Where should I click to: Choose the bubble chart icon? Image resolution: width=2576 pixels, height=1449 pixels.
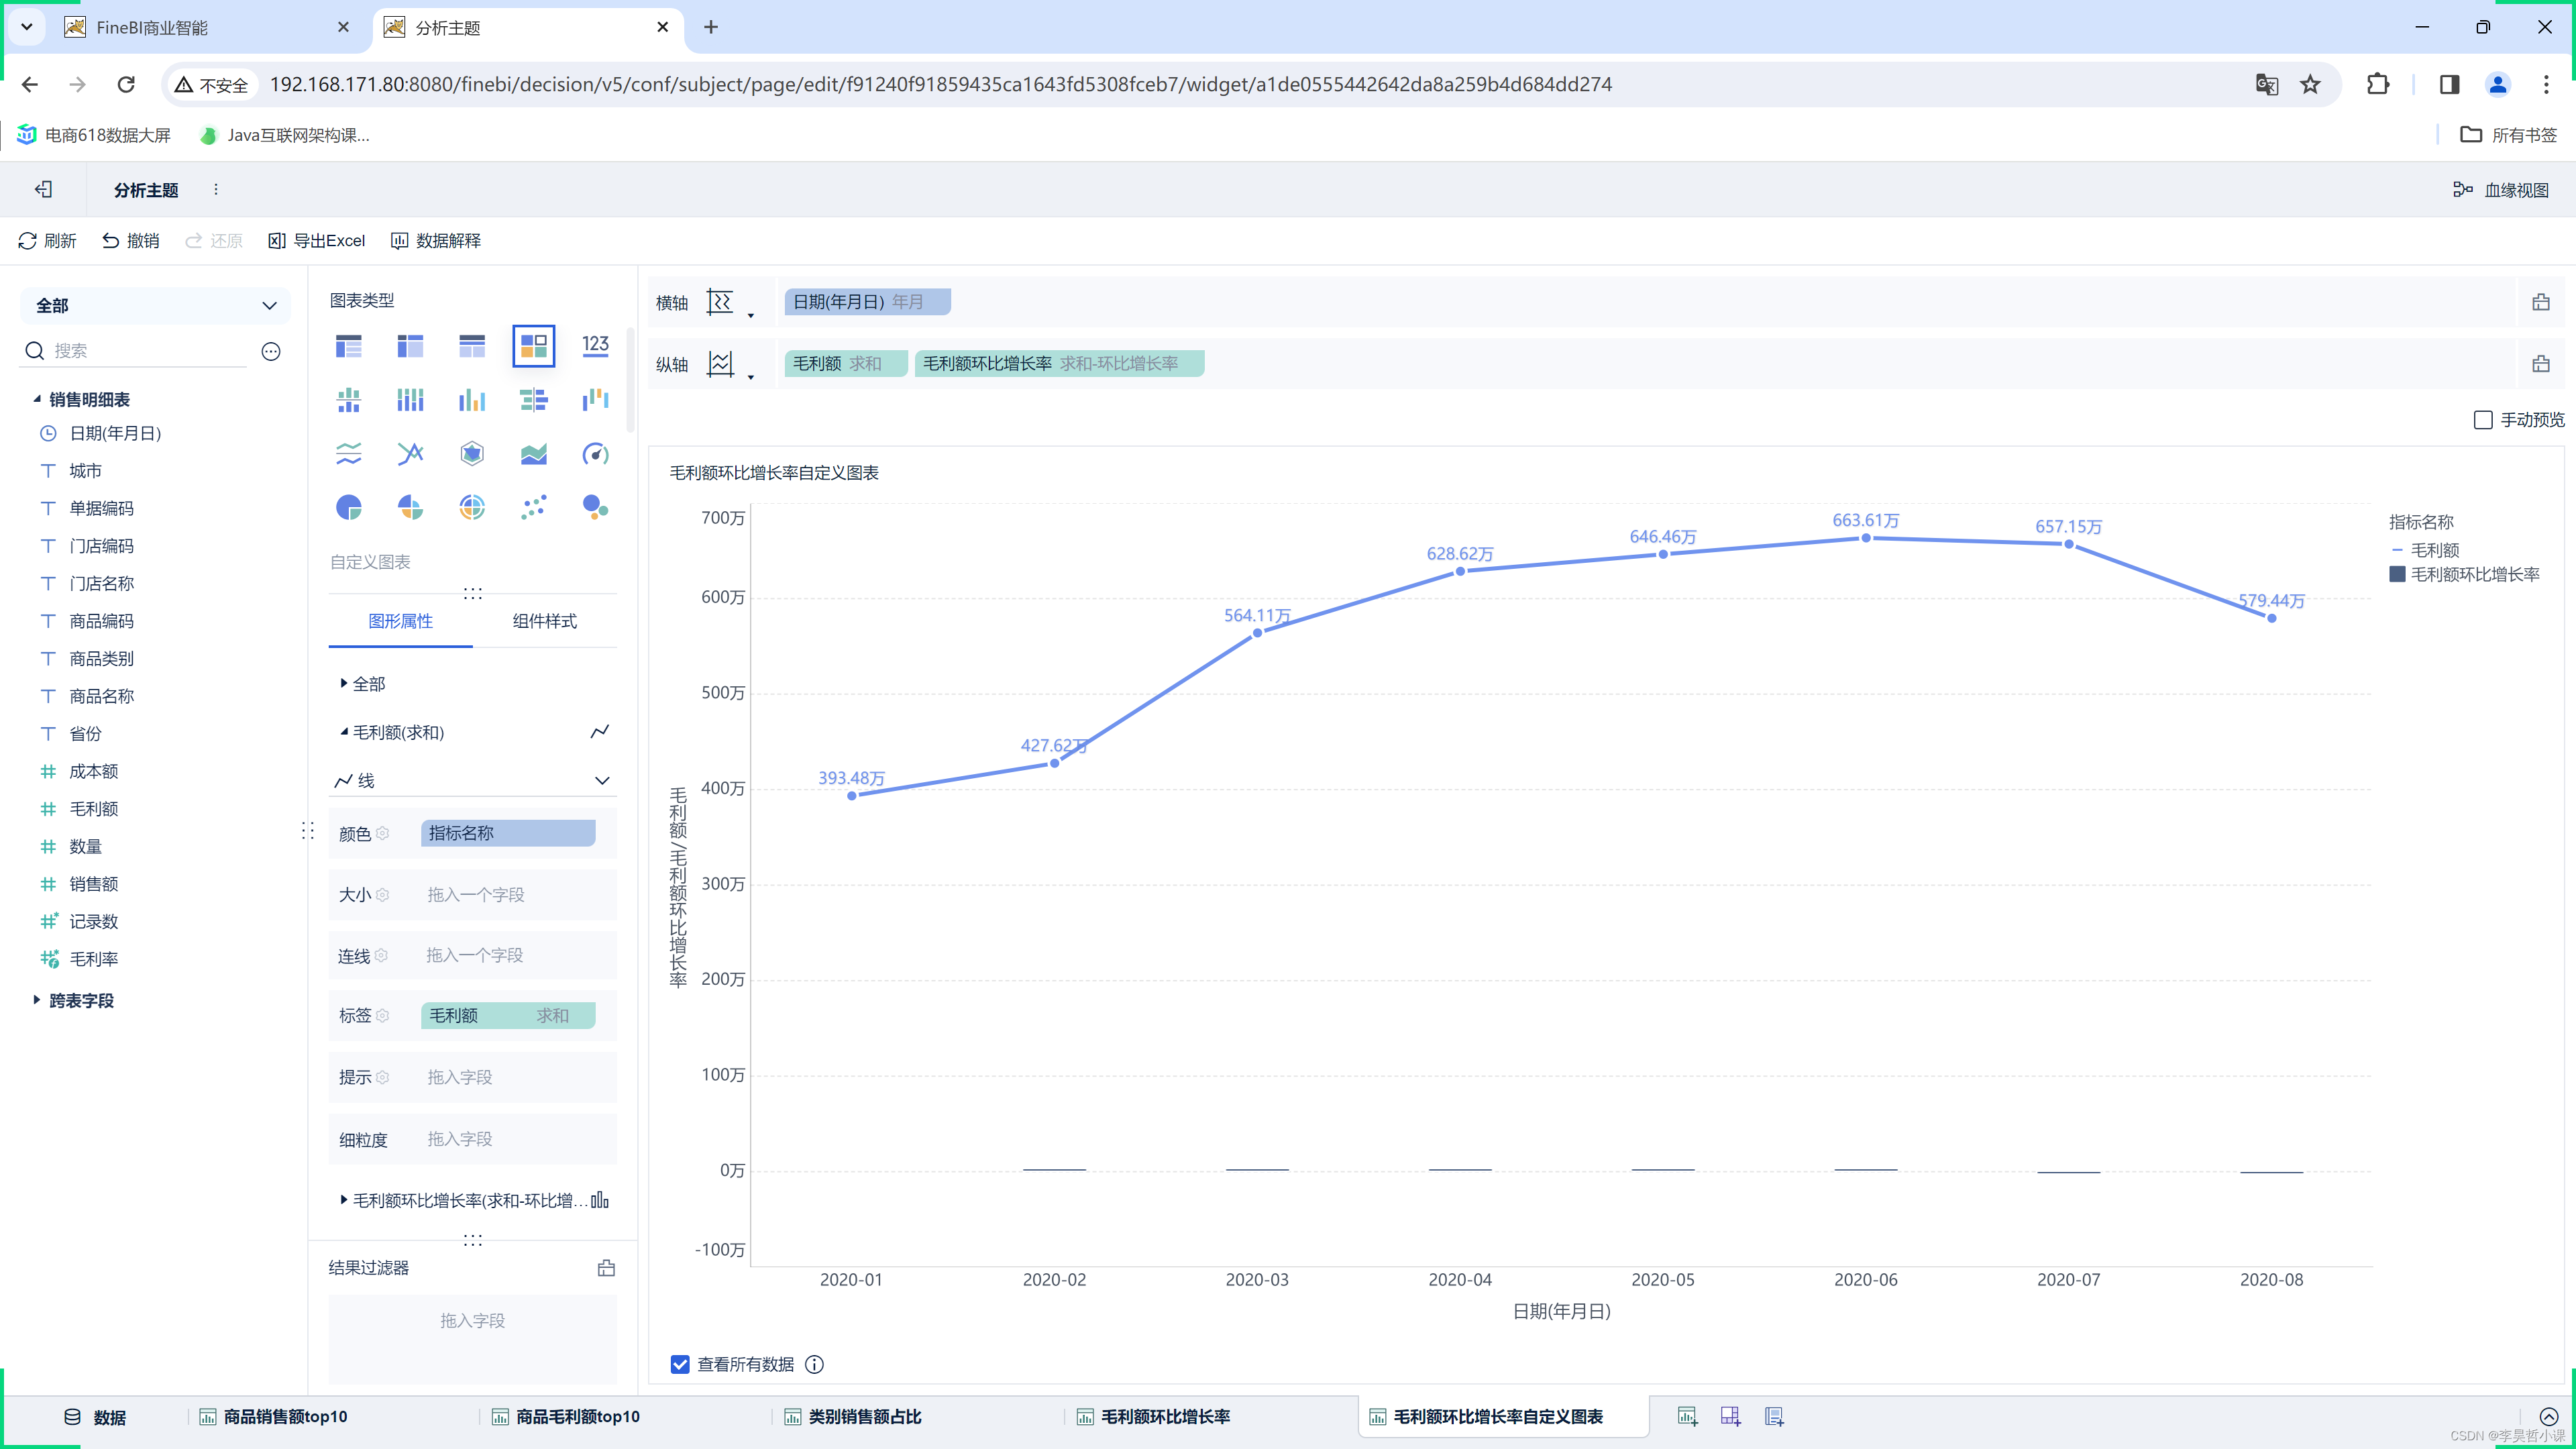(595, 507)
